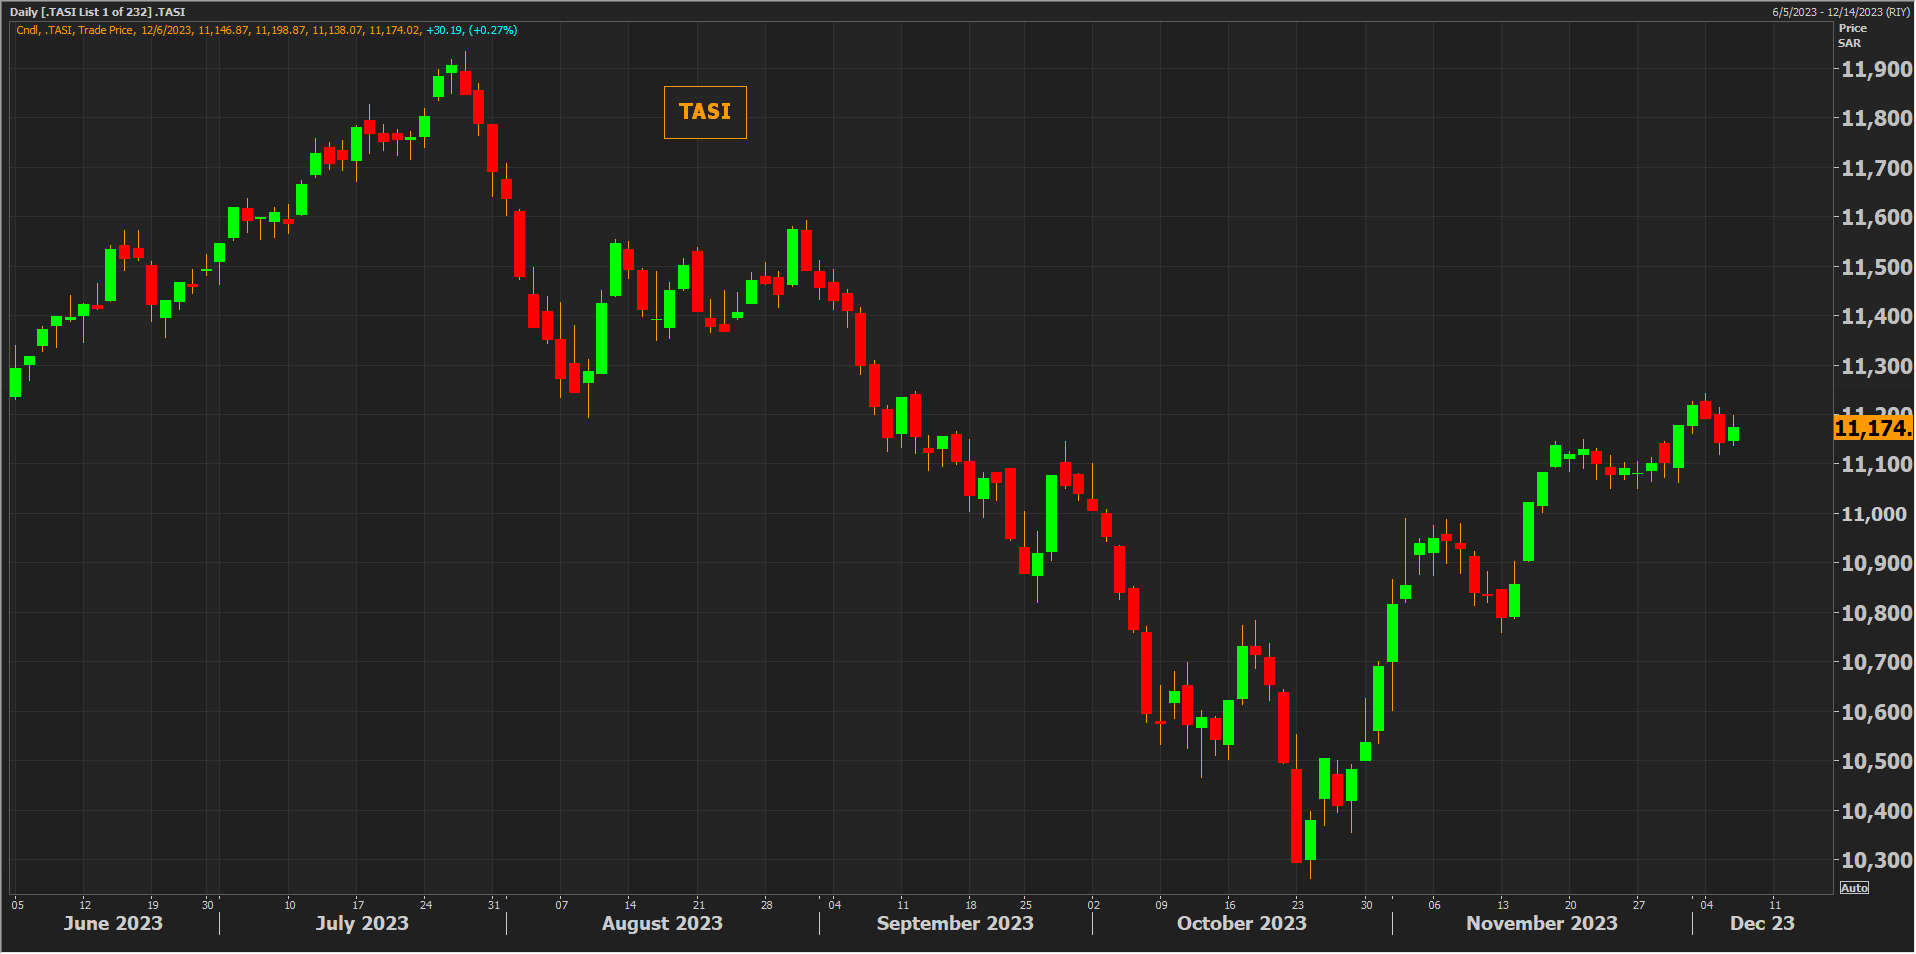Click the orange TASI label box

705,112
